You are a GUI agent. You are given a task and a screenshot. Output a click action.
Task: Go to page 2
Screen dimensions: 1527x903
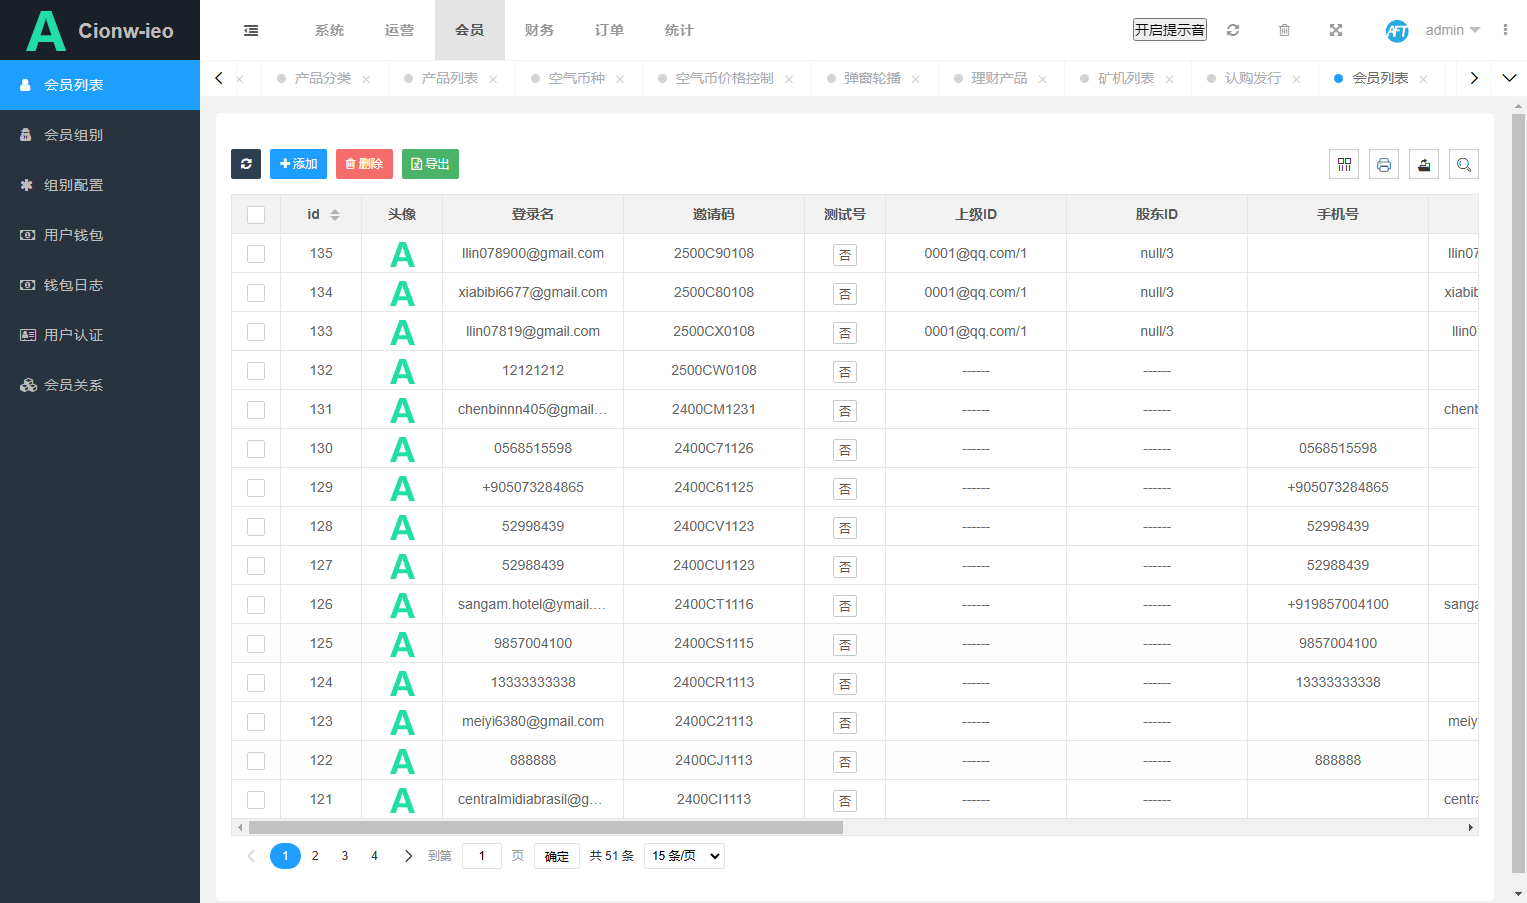tap(315, 856)
